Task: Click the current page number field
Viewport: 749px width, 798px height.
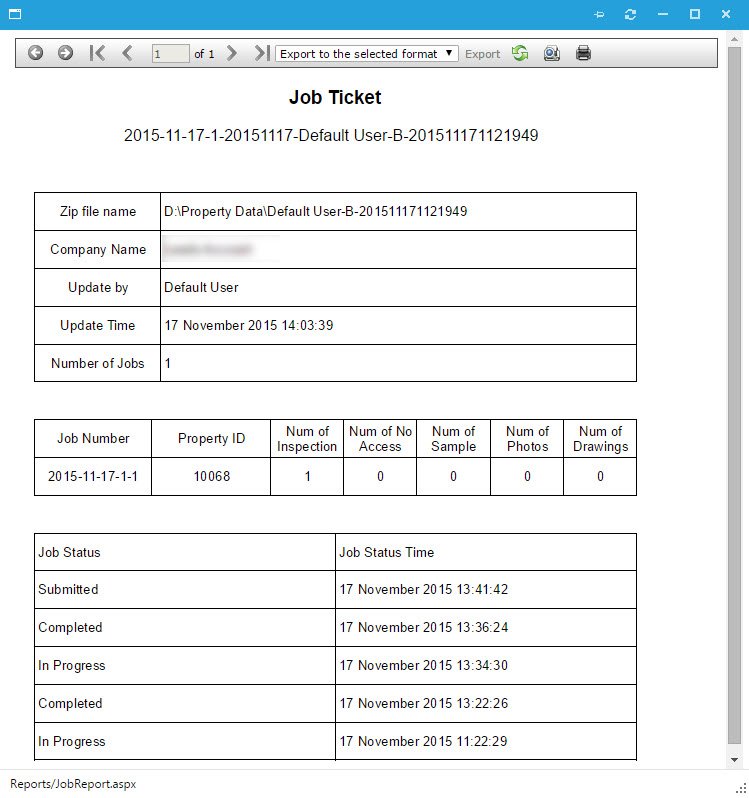Action: click(170, 53)
